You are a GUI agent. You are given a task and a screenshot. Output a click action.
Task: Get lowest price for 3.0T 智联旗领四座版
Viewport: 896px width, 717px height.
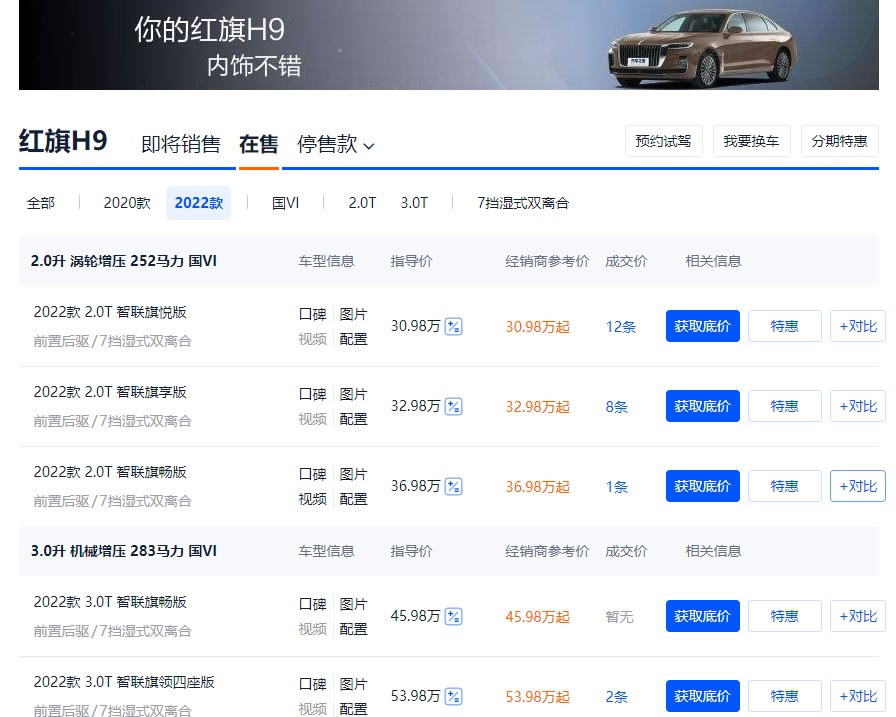point(703,696)
